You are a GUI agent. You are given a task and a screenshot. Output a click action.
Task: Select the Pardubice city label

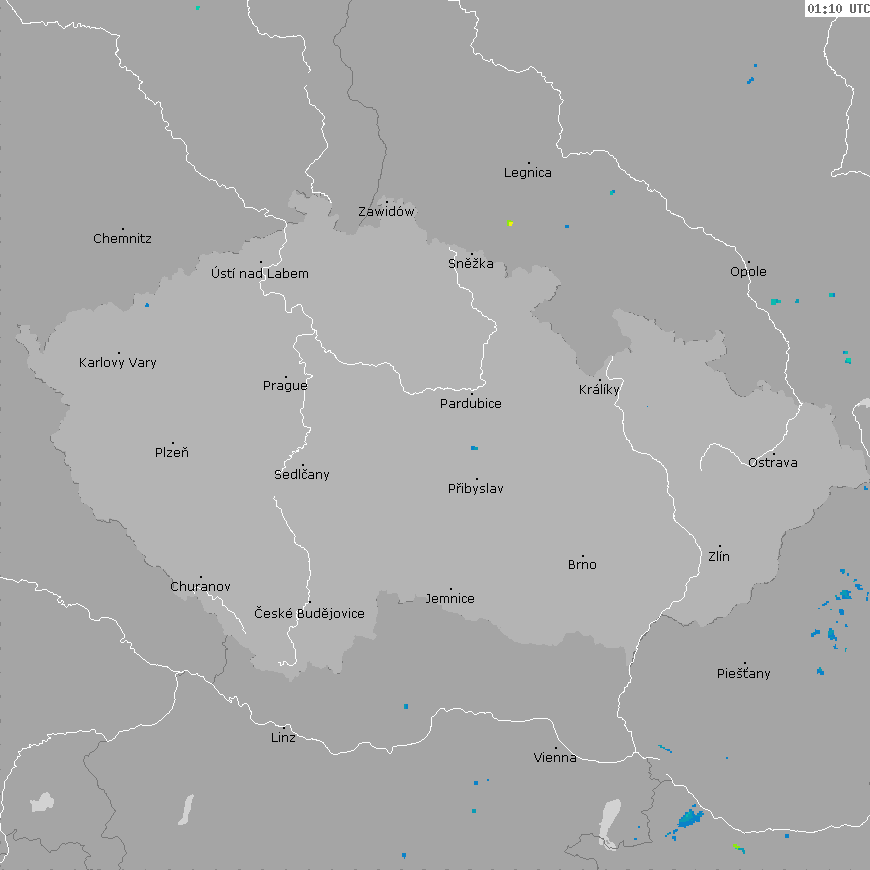point(471,404)
